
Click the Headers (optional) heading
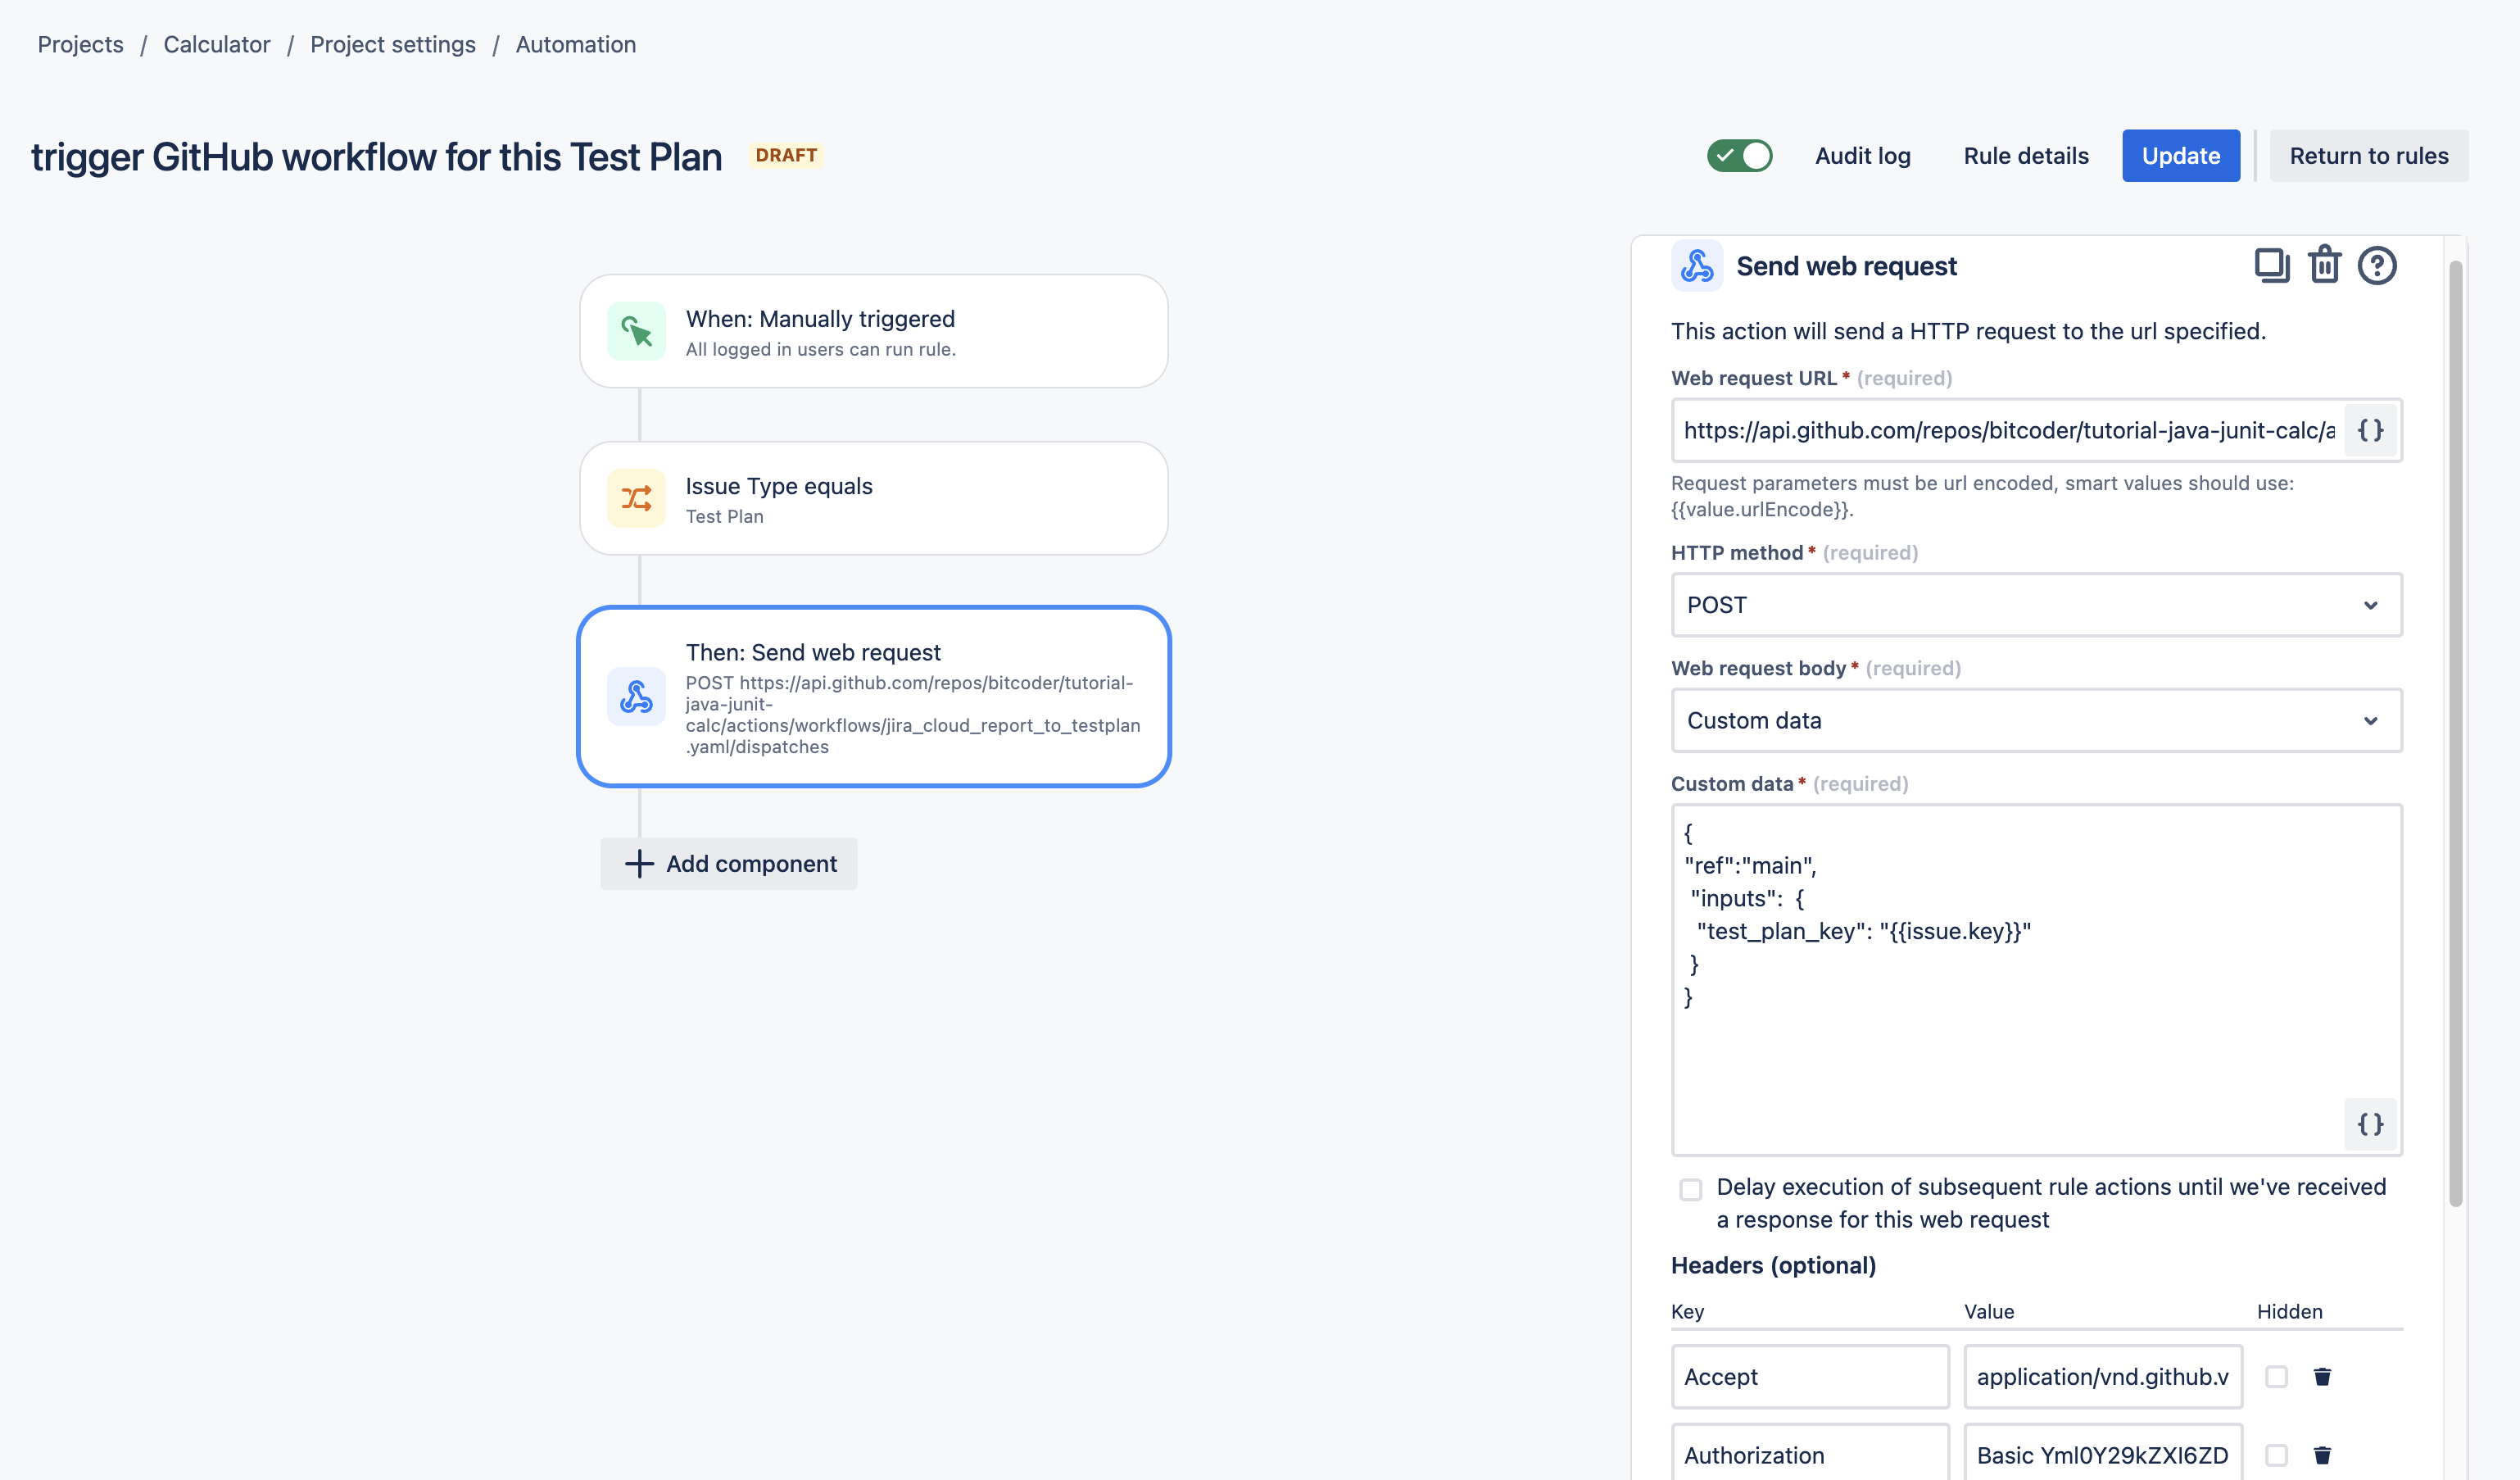1773,1266
